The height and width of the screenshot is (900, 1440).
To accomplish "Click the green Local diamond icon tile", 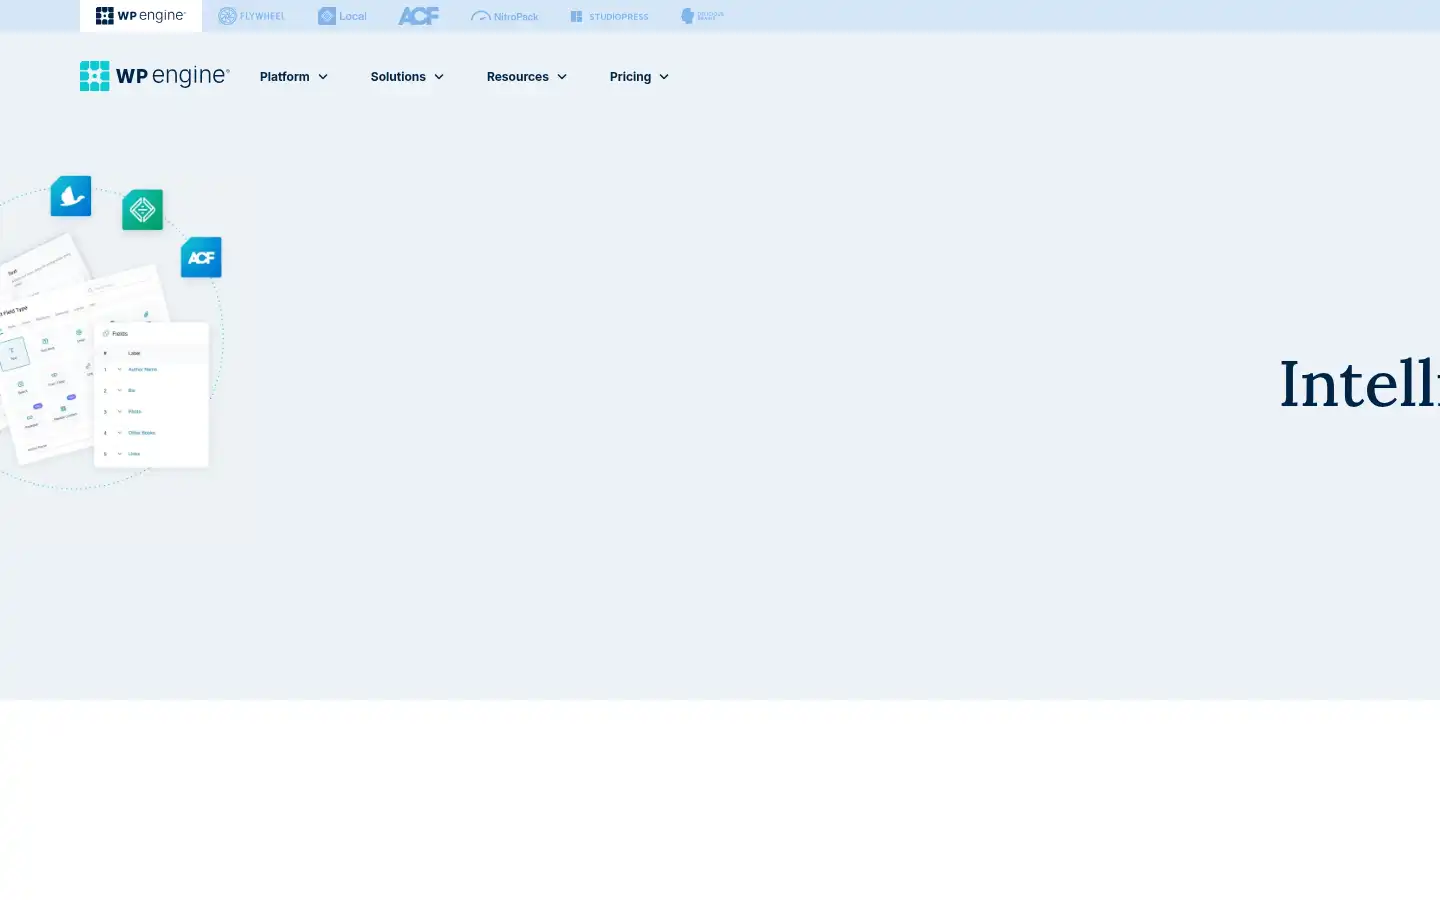I will (x=142, y=210).
